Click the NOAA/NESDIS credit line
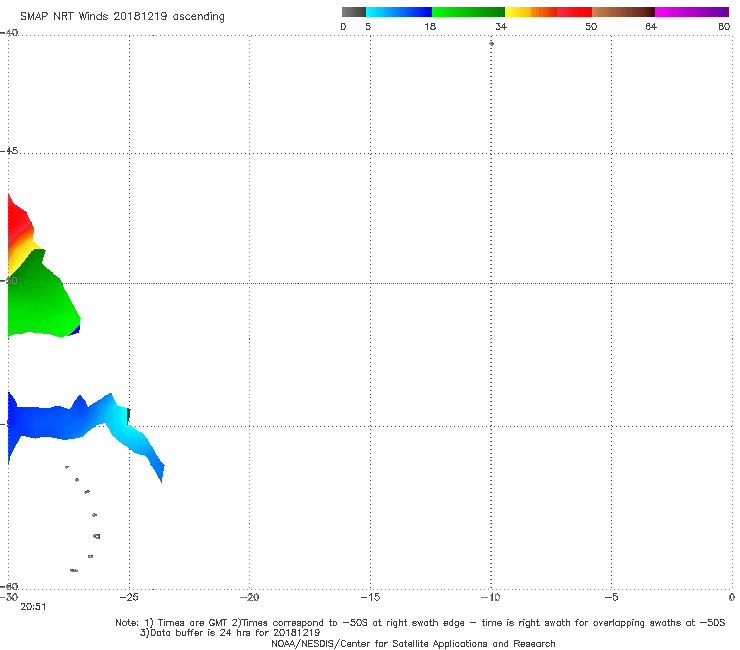 coord(413,644)
